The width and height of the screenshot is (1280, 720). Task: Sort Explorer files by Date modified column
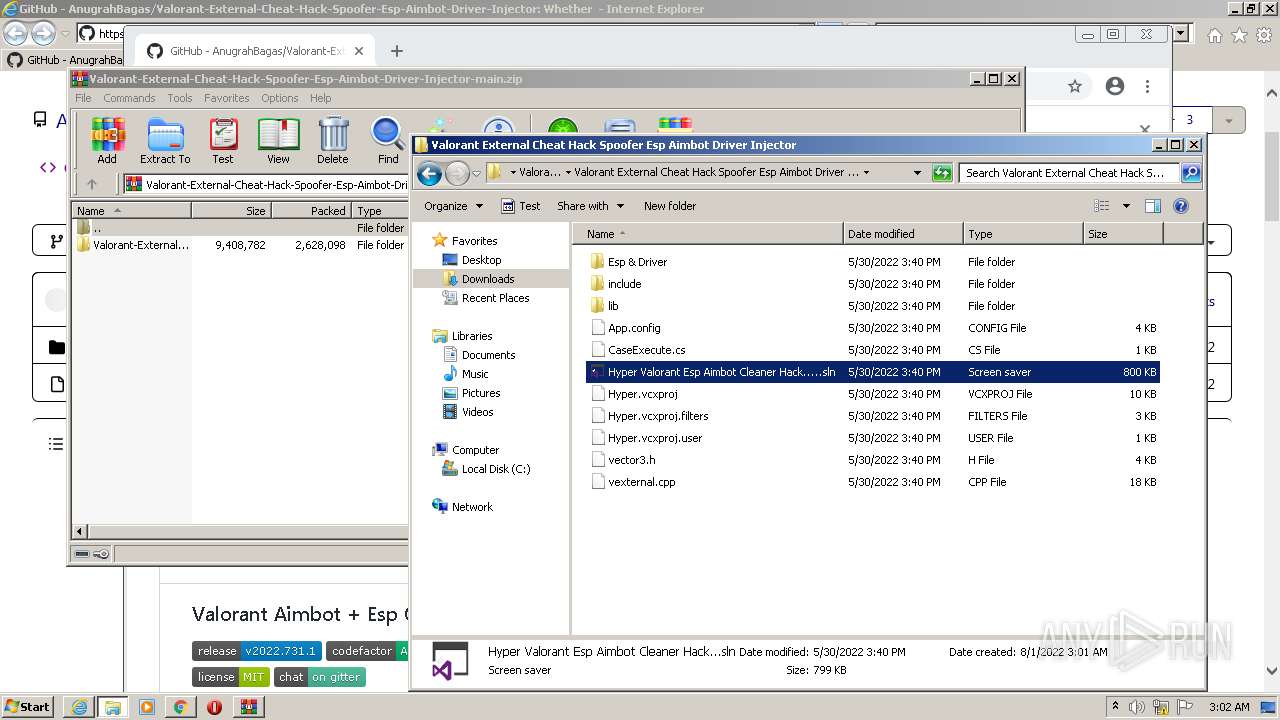pos(903,234)
